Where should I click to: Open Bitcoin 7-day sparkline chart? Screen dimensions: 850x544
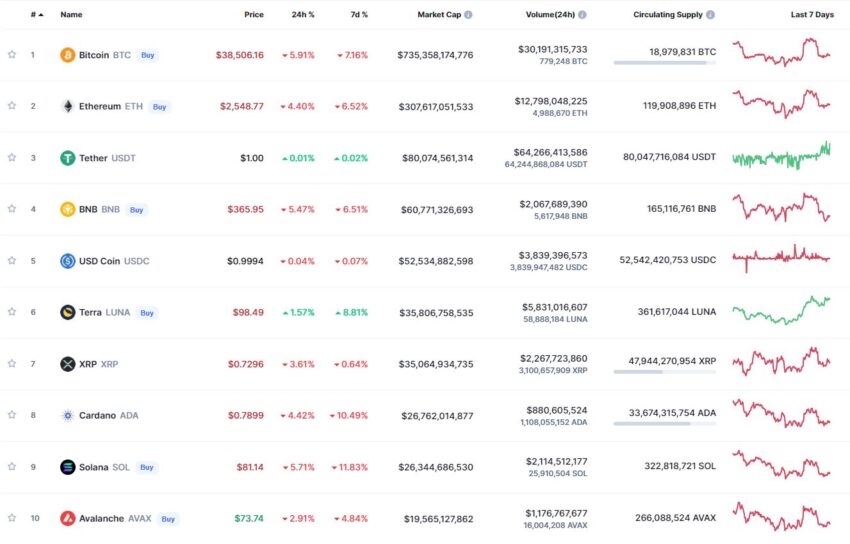(781, 52)
